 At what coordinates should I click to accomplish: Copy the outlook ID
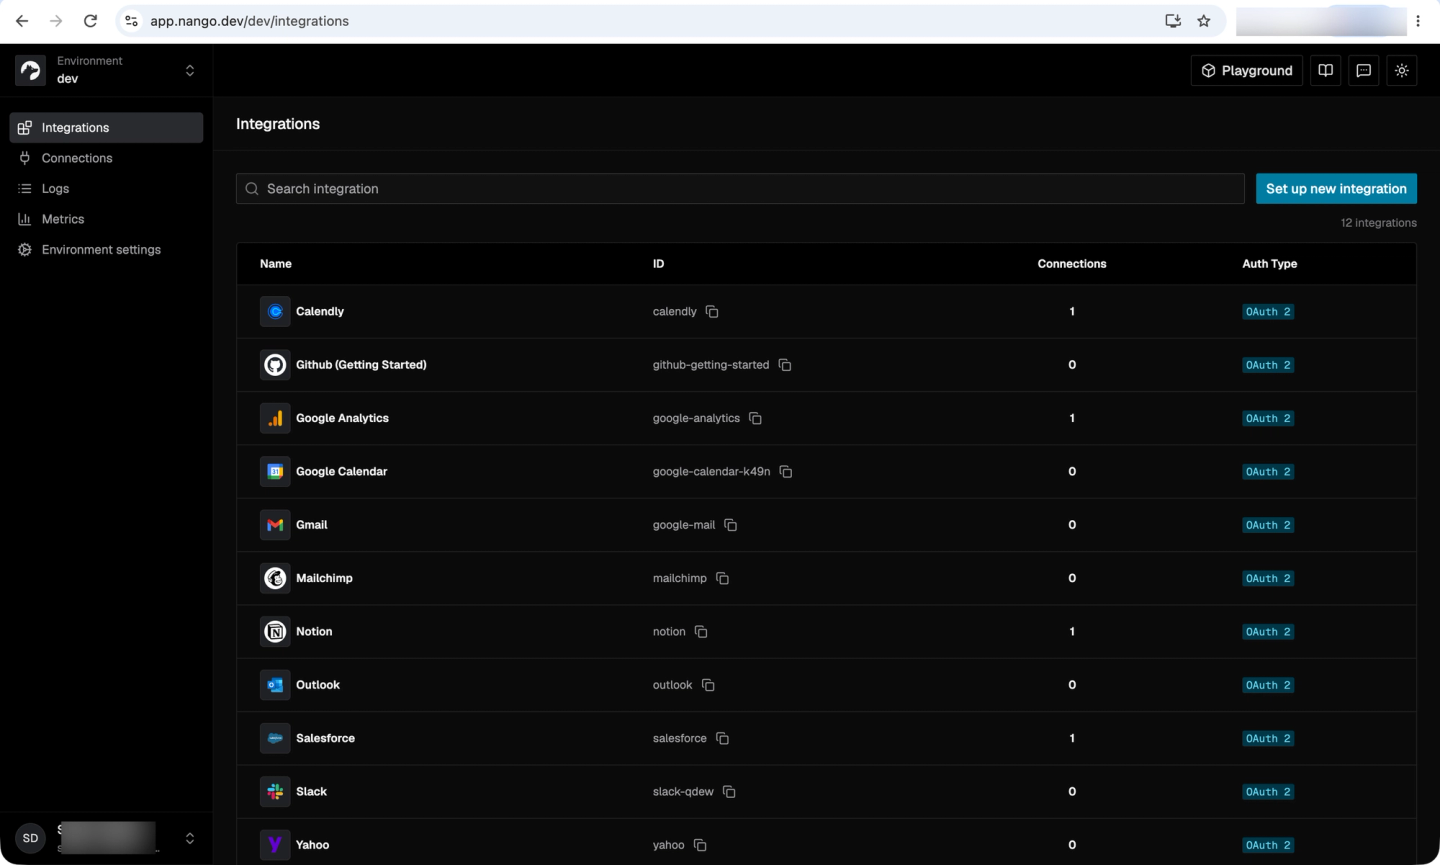point(708,685)
